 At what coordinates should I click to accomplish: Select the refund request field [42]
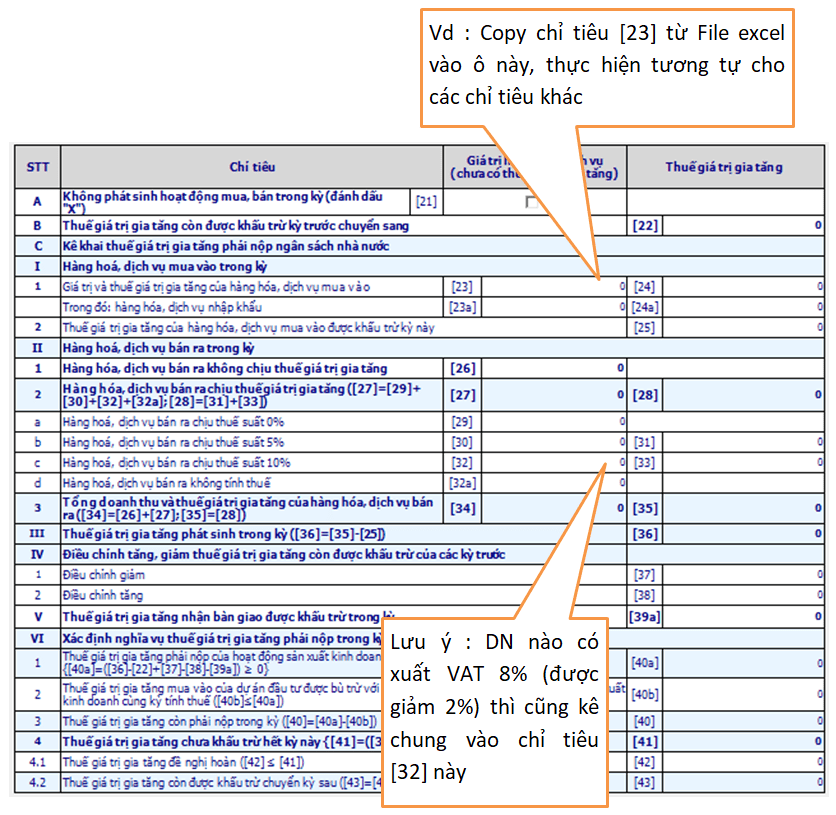[x=743, y=762]
